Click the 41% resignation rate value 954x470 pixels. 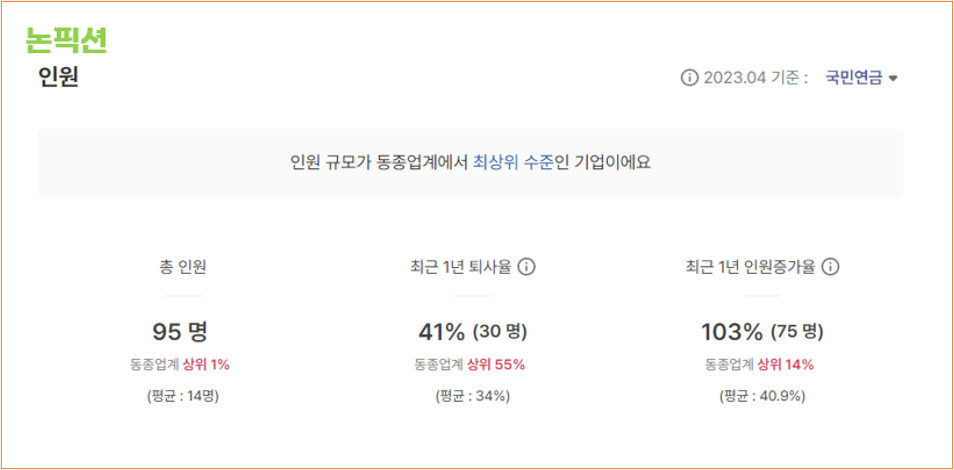coord(441,332)
